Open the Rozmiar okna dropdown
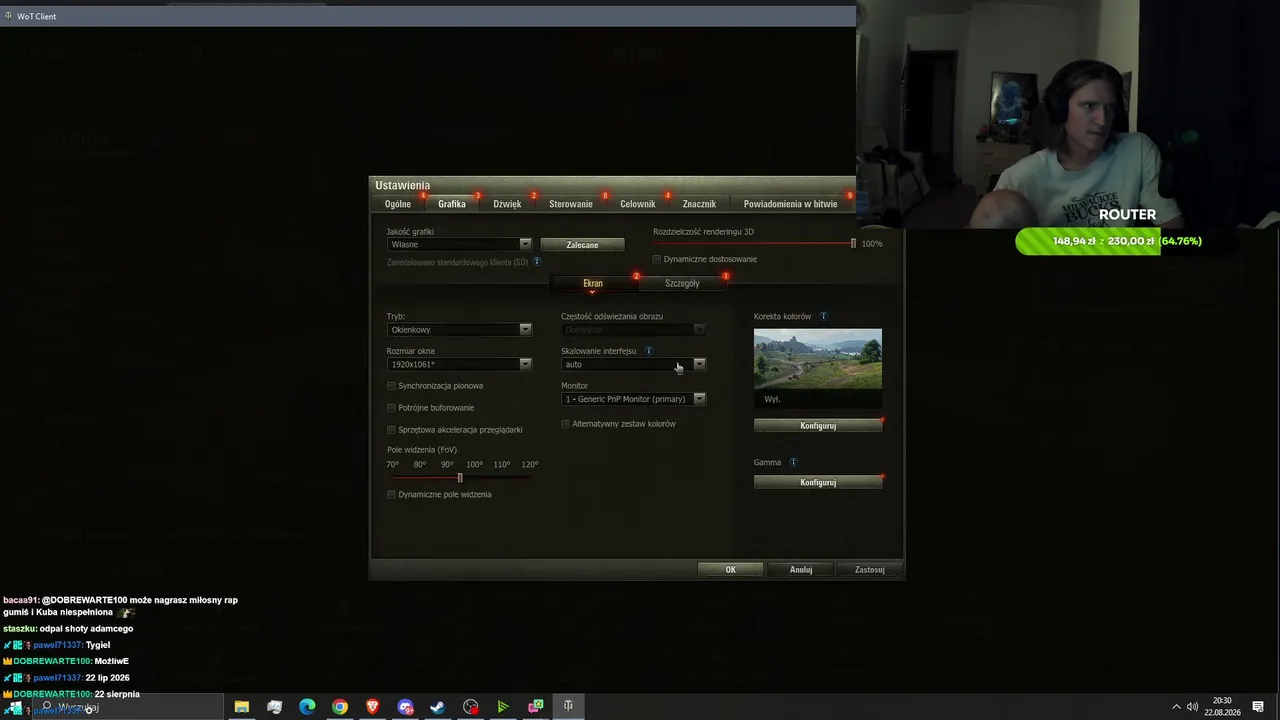The width and height of the screenshot is (1280, 720). click(x=459, y=364)
